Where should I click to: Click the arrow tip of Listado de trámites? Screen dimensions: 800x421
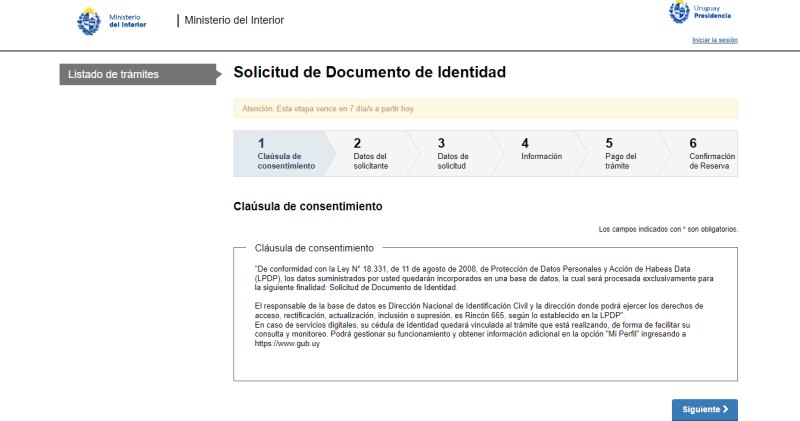pyautogui.click(x=214, y=74)
